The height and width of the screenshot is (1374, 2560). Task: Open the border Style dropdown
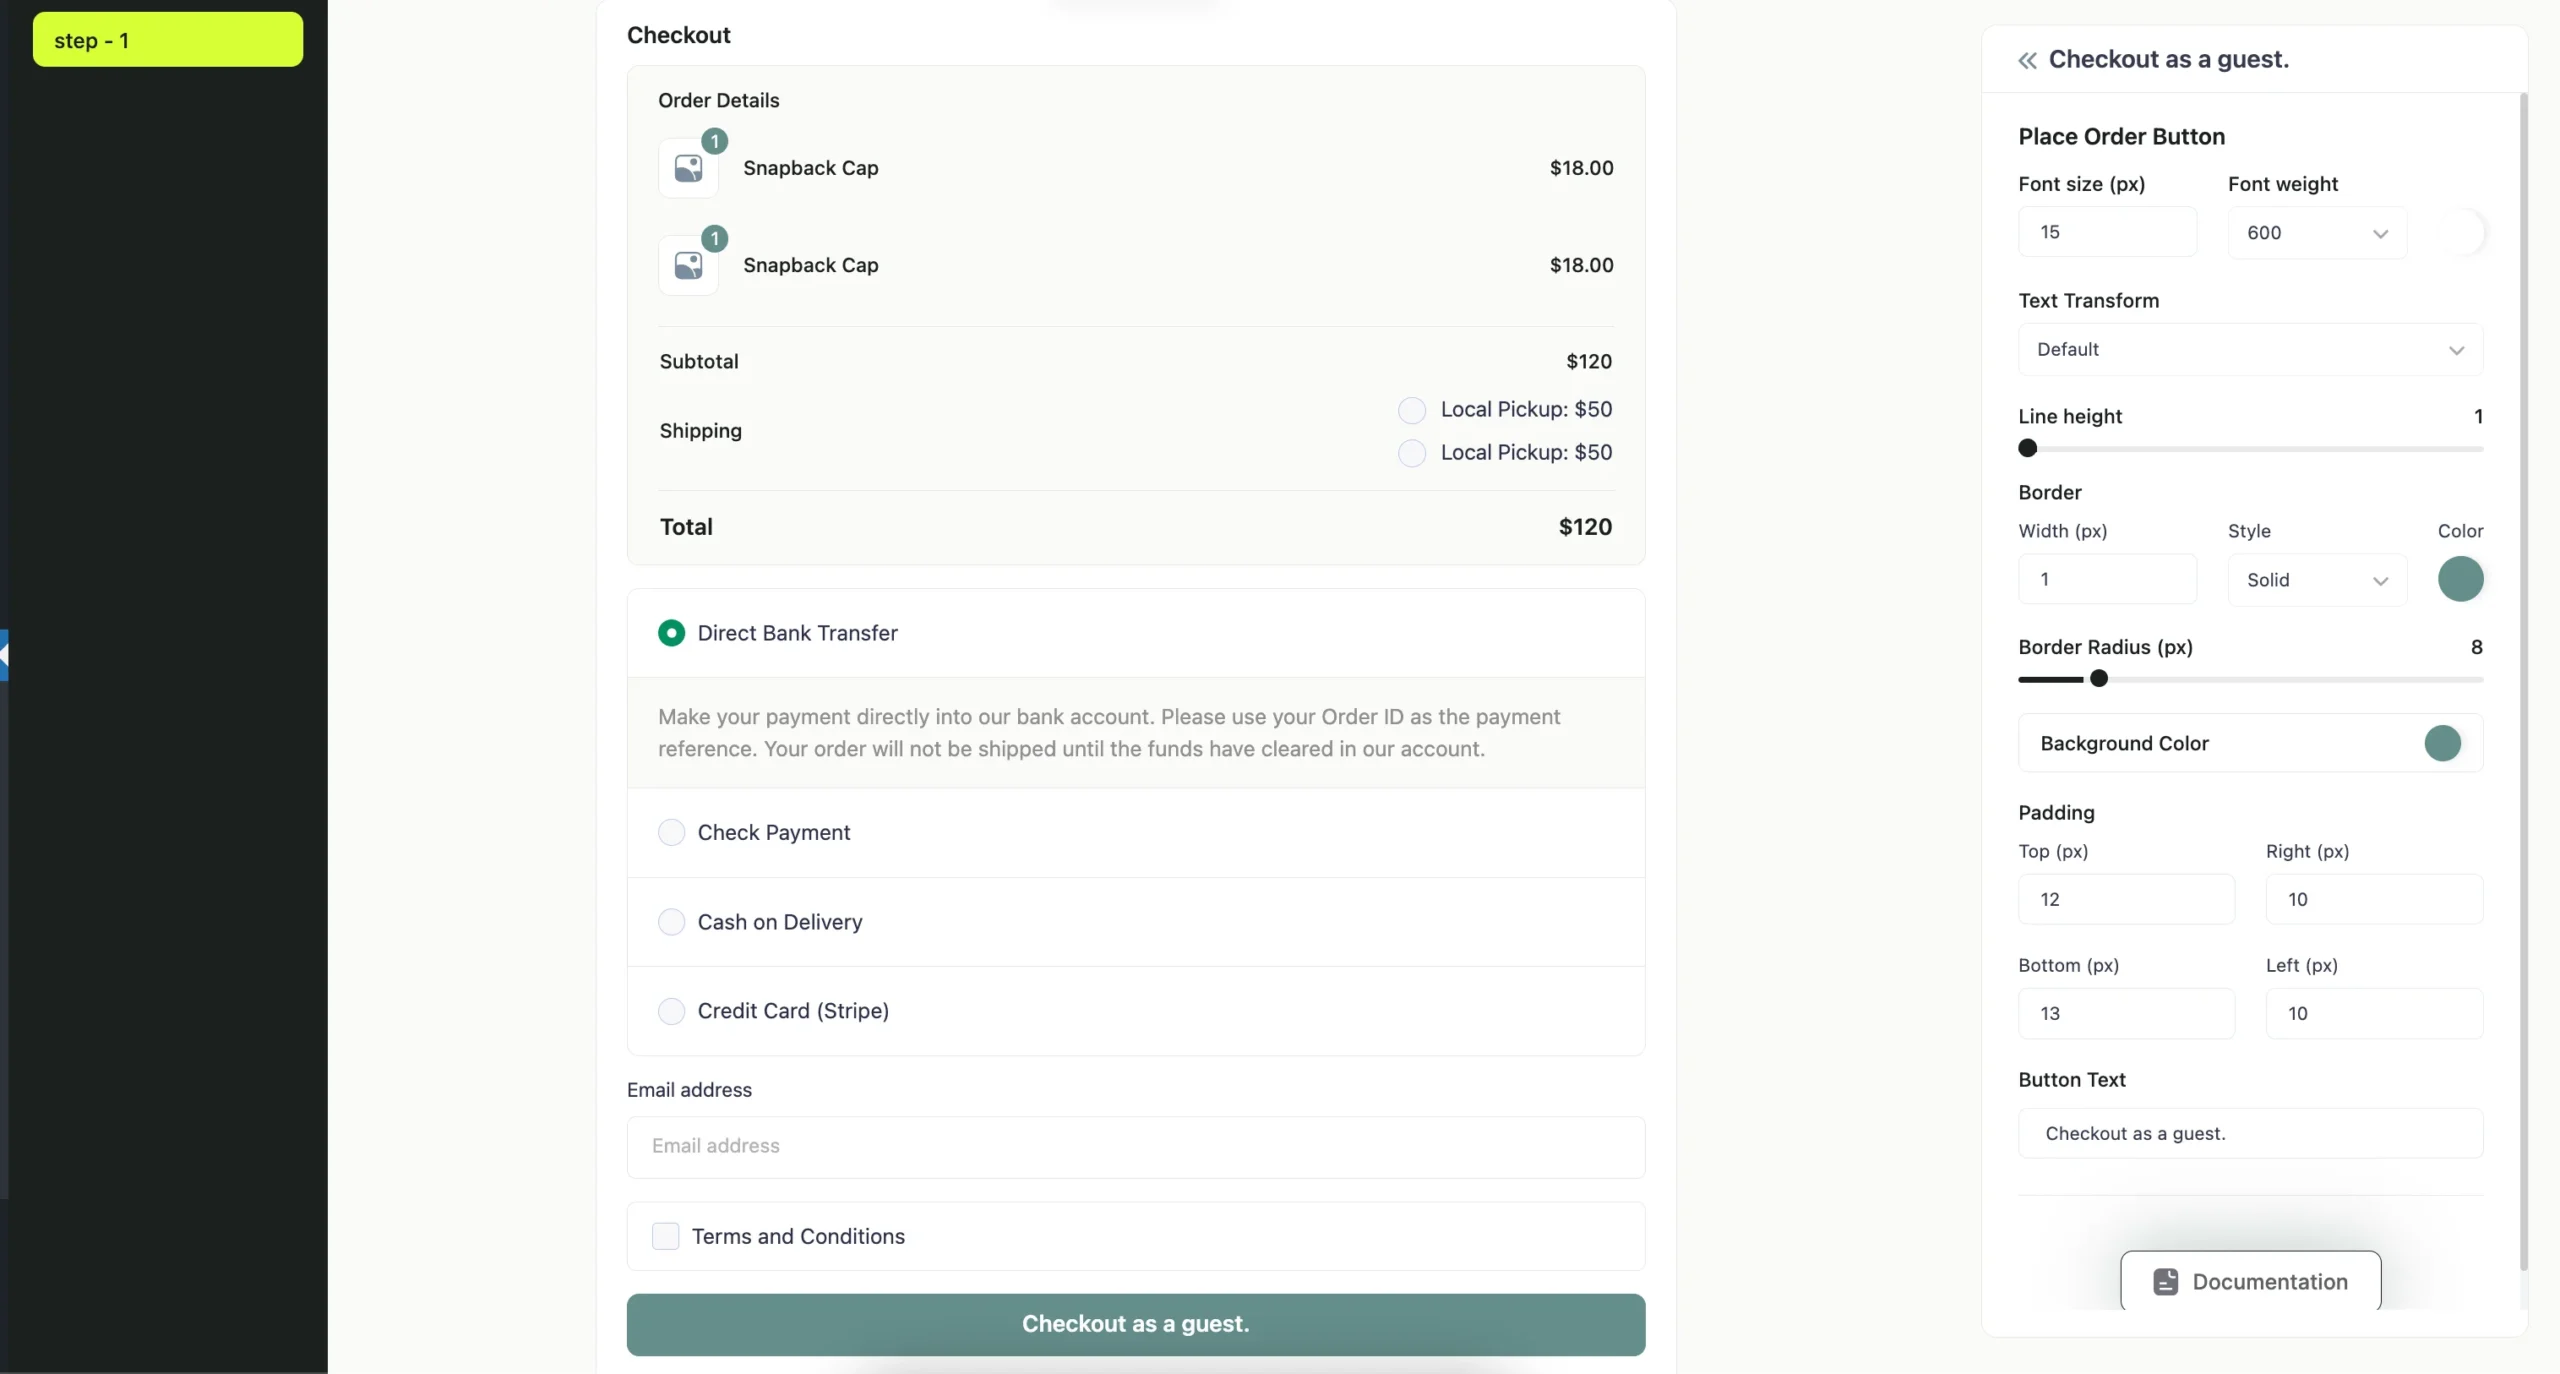click(x=2316, y=580)
